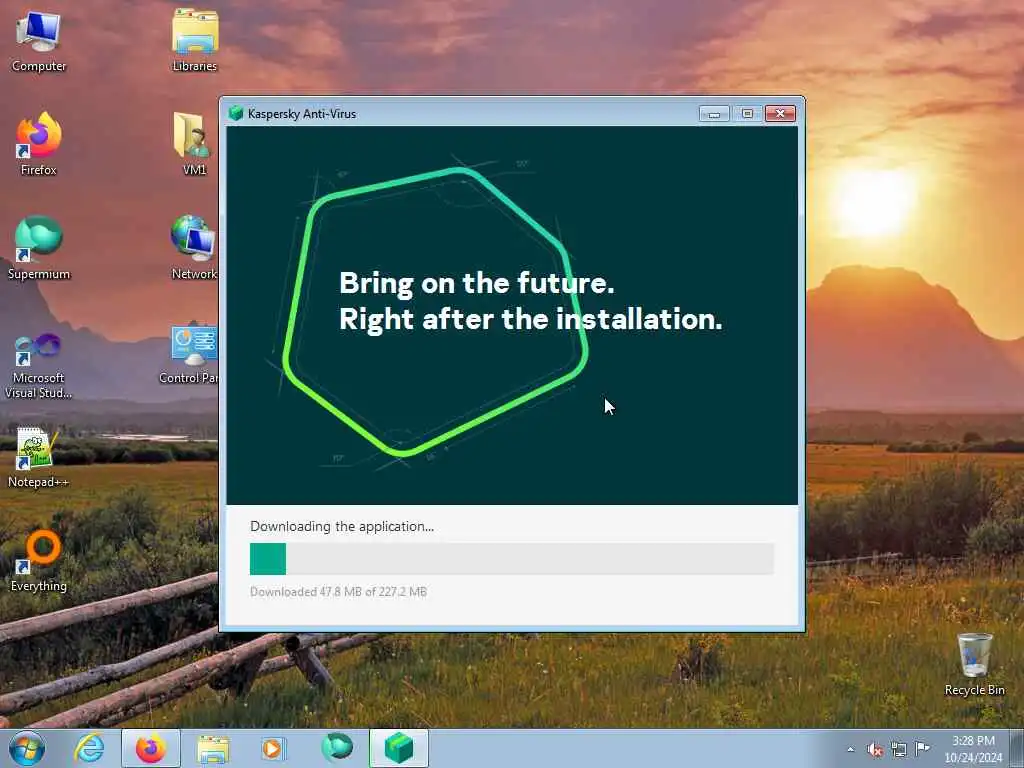Open the network tray icon
This screenshot has width=1024, height=768.
click(x=899, y=749)
